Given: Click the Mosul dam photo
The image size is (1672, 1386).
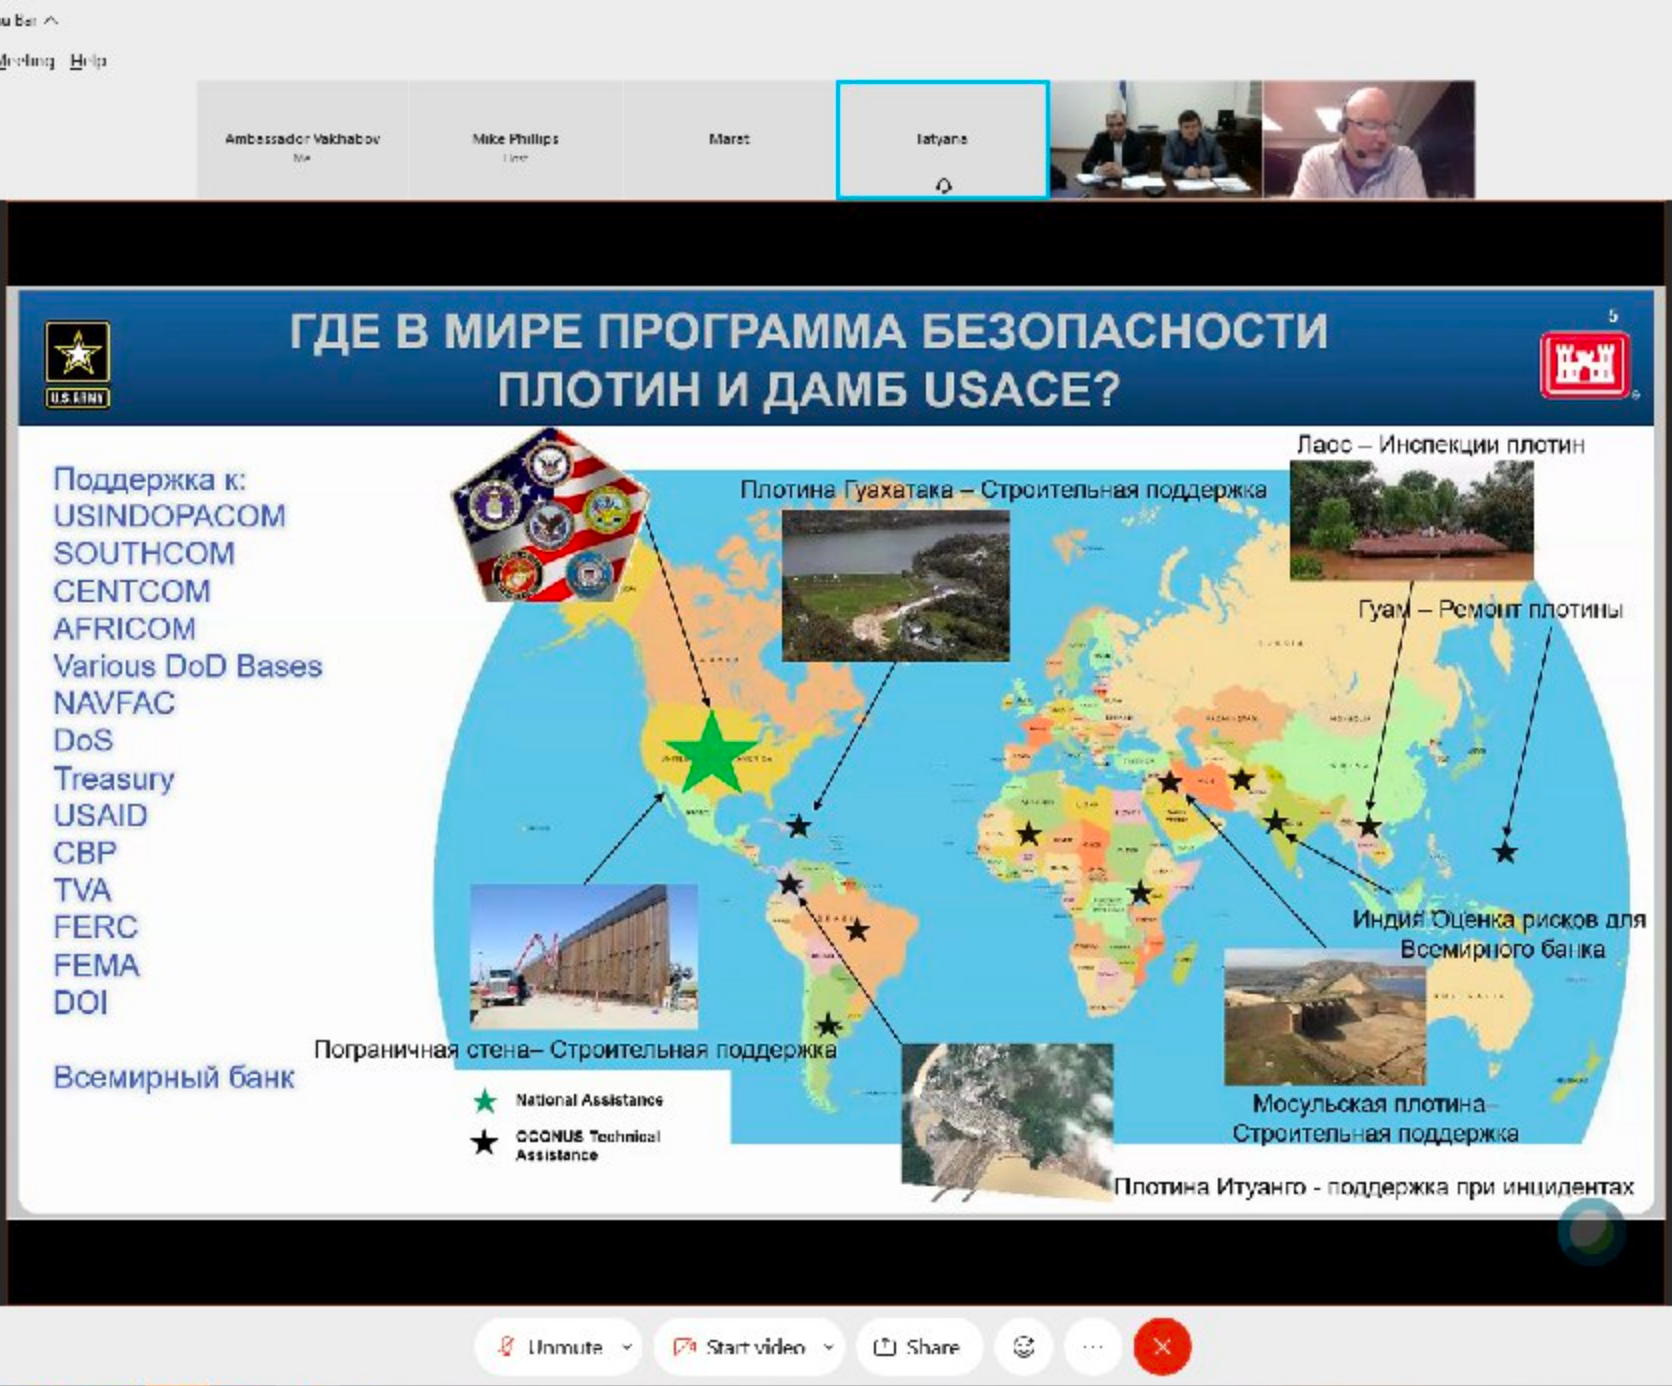Looking at the screenshot, I should coord(1325,1017).
